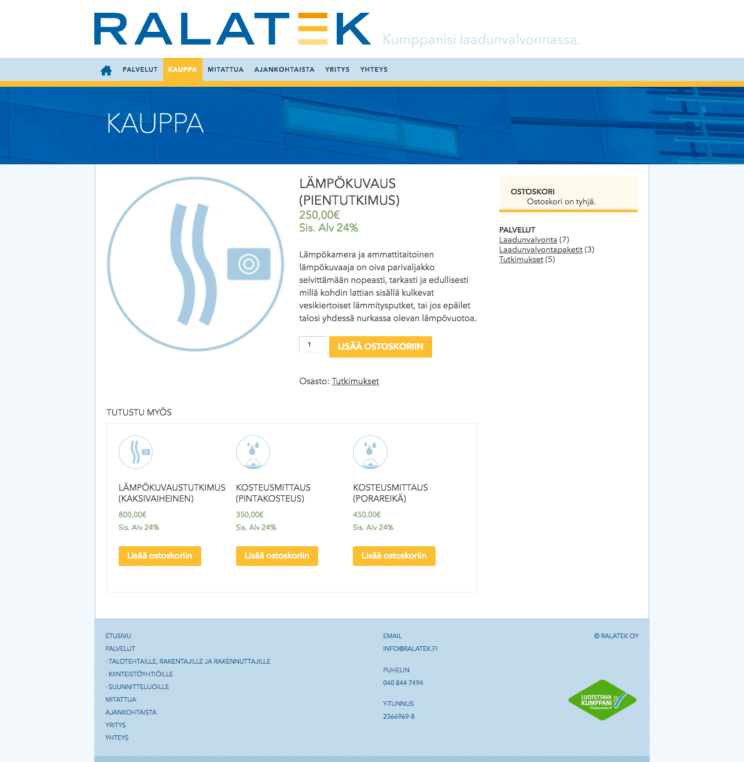The width and height of the screenshot is (744, 762).
Task: Open Laadunvalvonta category link
Action: click(528, 240)
